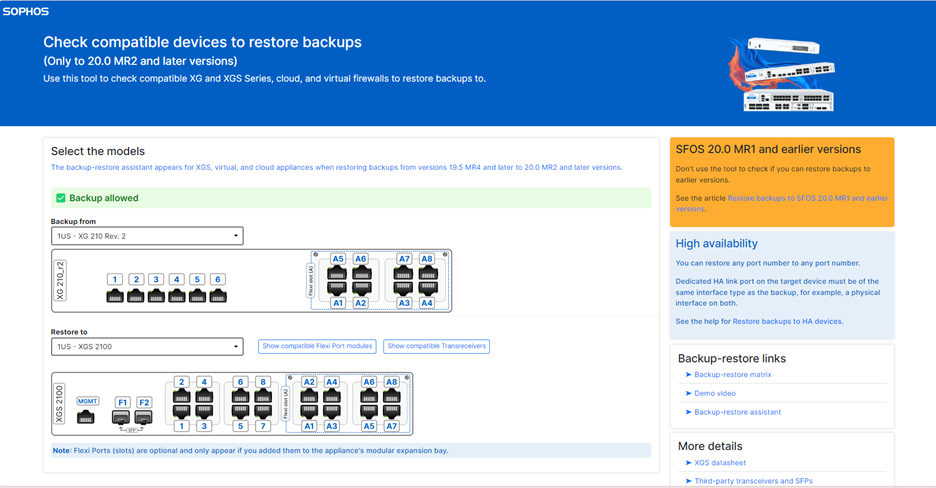Click port 6 on XG 210 diagram
936x488 pixels.
(x=218, y=295)
